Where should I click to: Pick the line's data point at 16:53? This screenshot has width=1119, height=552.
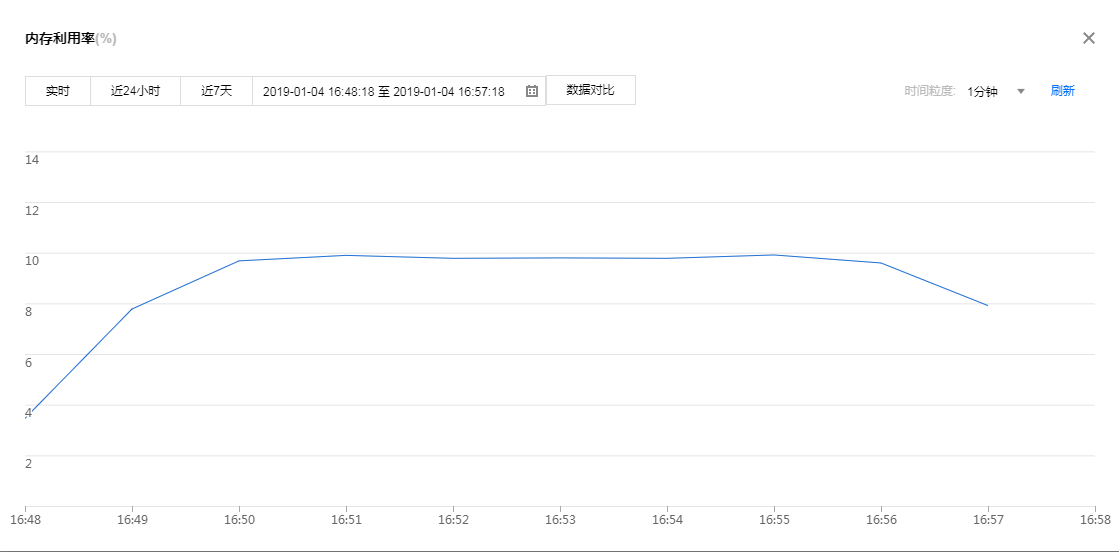(560, 258)
